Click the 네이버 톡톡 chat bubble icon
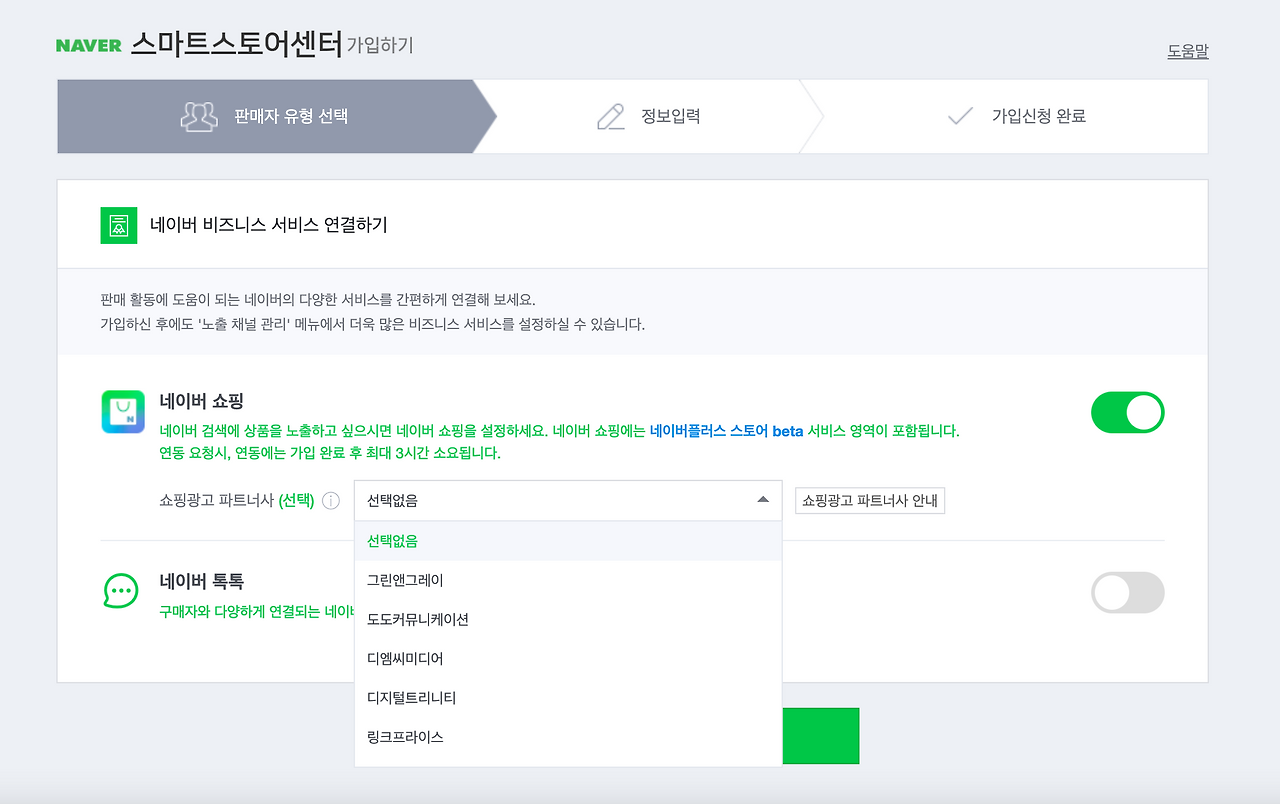This screenshot has width=1280, height=804. (121, 590)
